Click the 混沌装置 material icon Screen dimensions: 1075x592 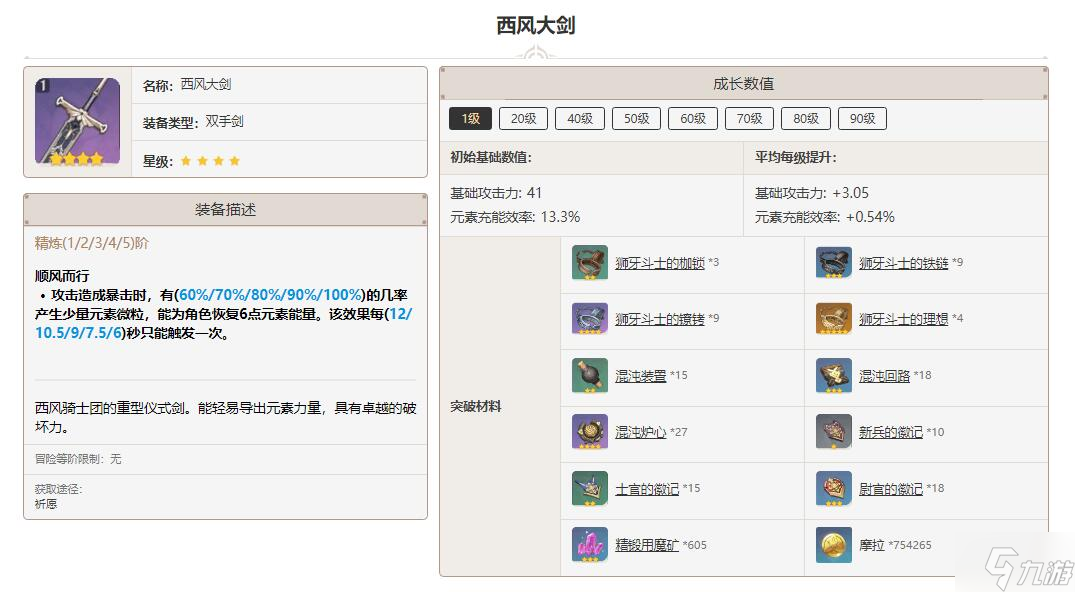click(x=590, y=376)
